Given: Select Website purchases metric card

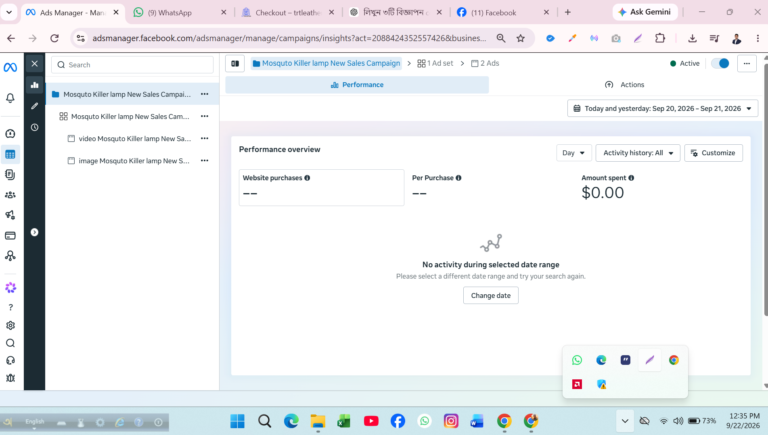Looking at the screenshot, I should point(322,187).
